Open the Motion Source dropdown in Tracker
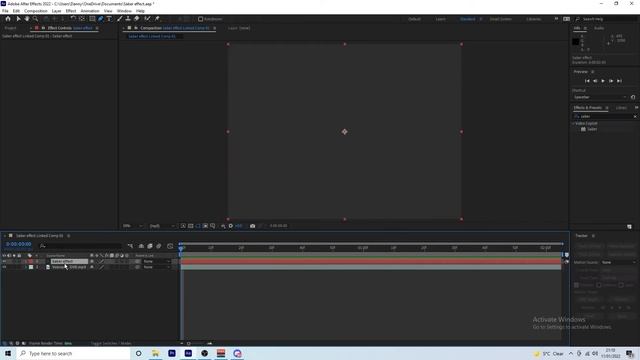The height and width of the screenshot is (360, 640). tap(618, 262)
